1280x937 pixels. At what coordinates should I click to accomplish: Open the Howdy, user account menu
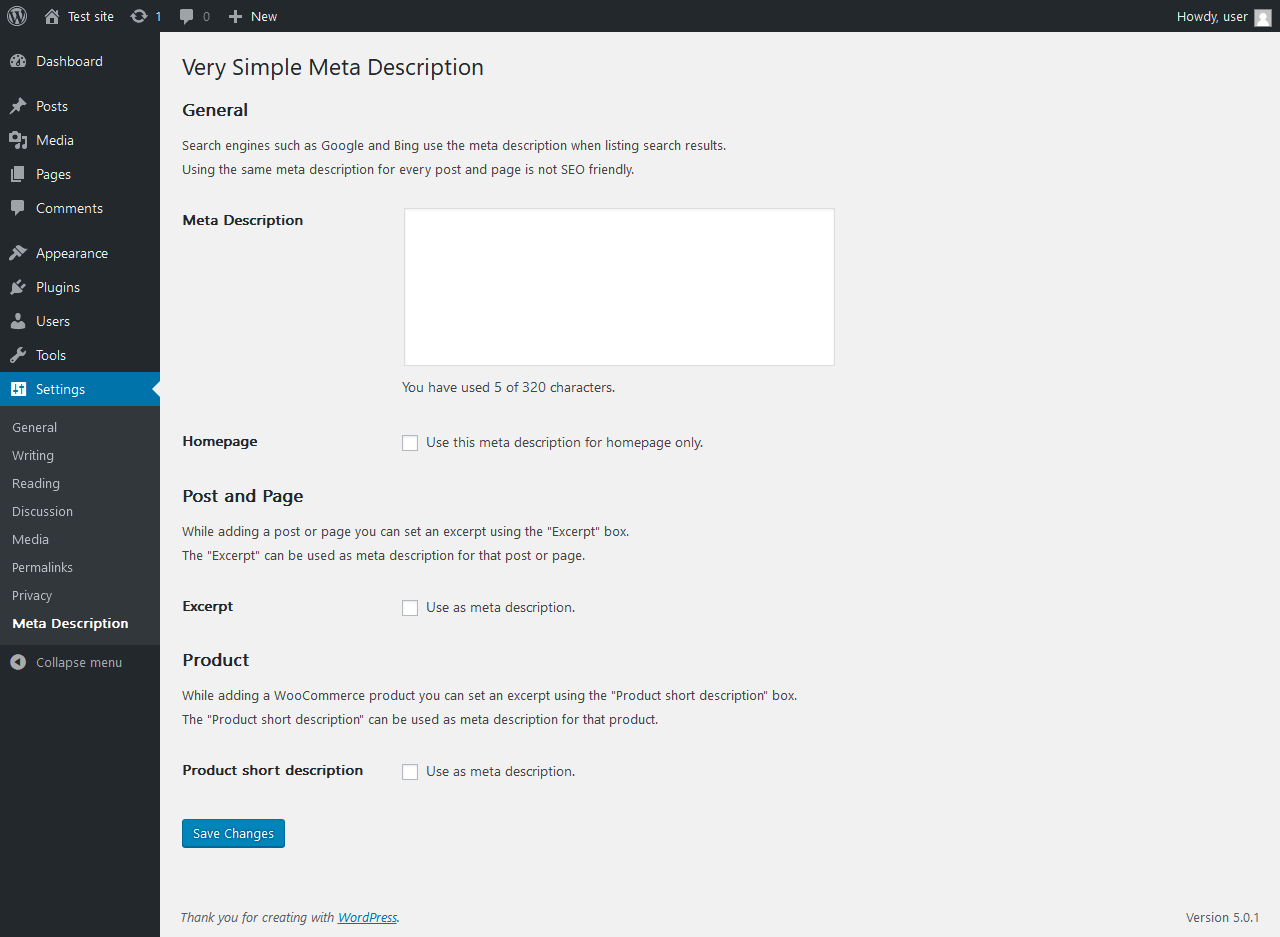point(1212,16)
